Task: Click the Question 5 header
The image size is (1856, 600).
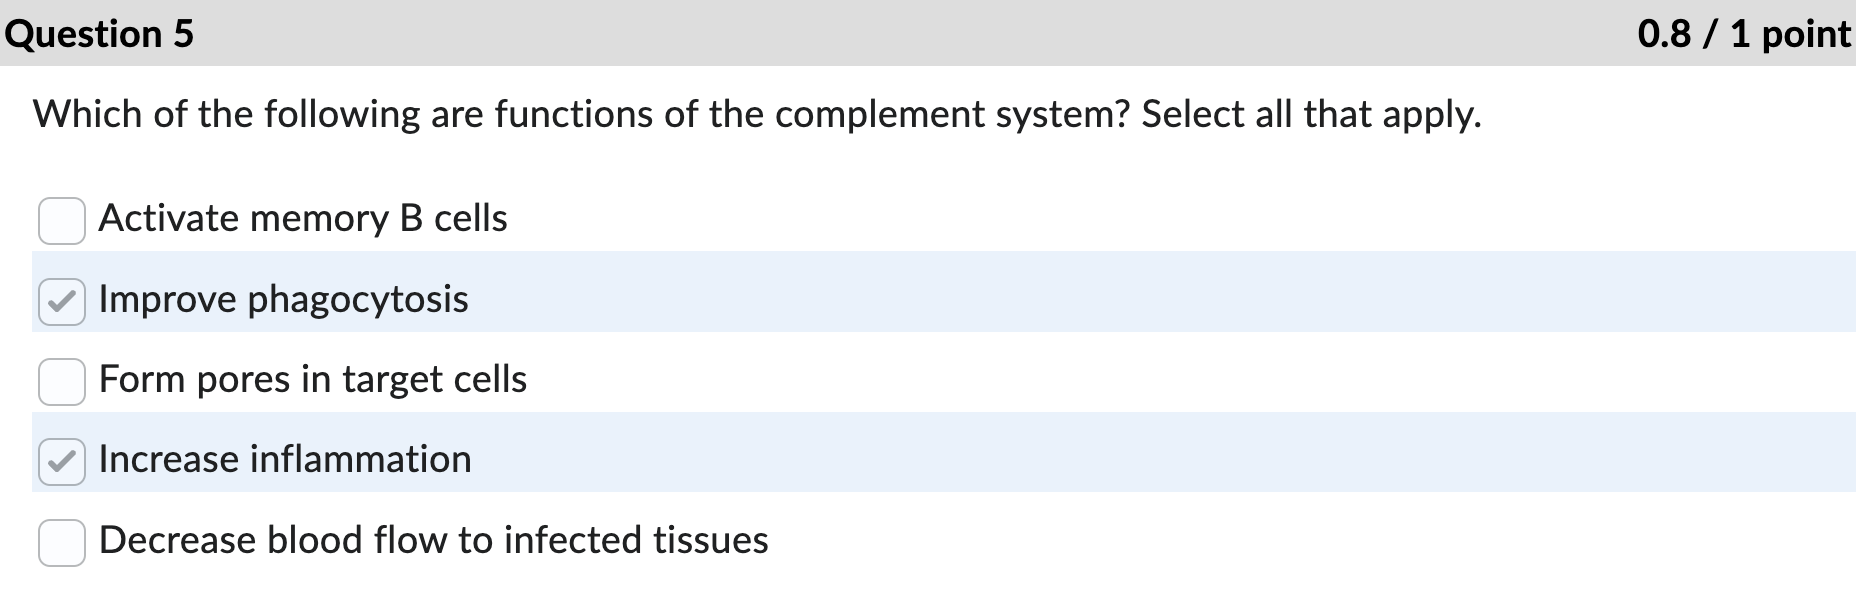Action: pyautogui.click(x=105, y=35)
